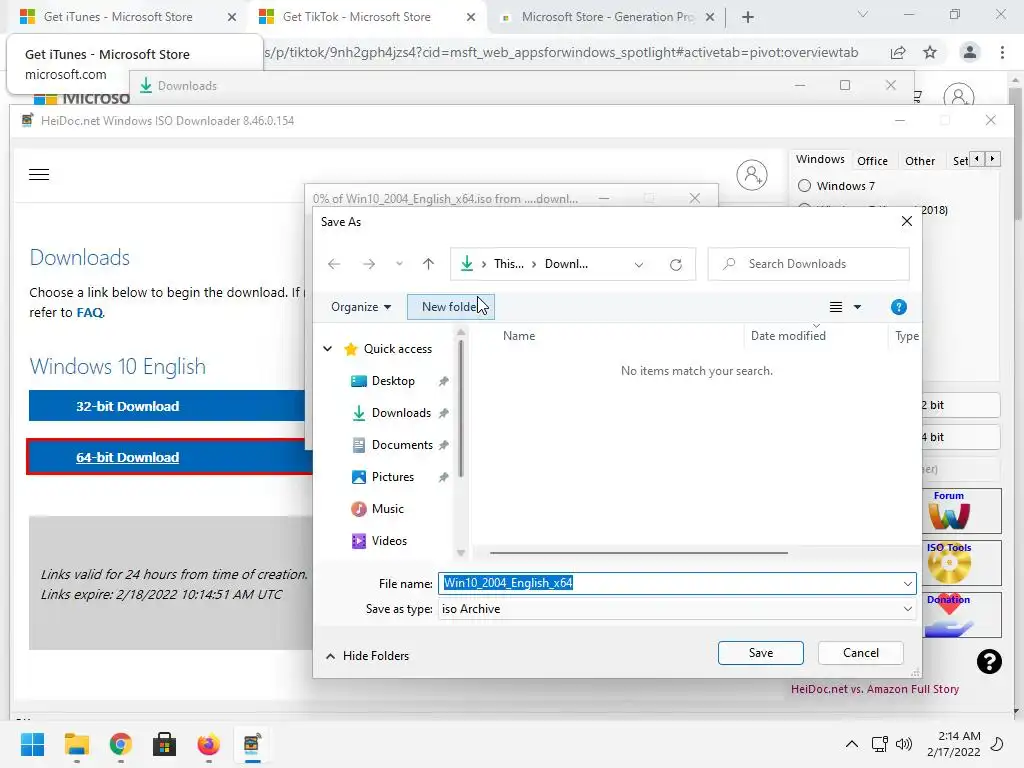Open the view options dropdown arrow
This screenshot has height=768, width=1024.
(857, 307)
